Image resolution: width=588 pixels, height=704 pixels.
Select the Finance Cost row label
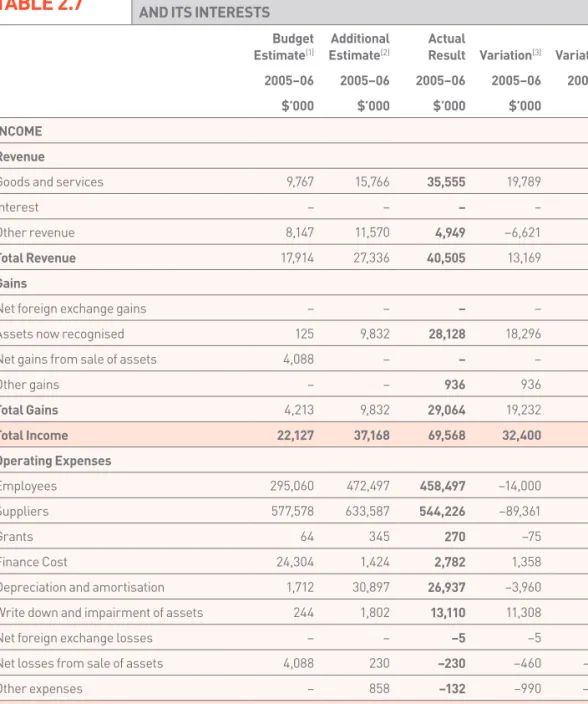34,562
